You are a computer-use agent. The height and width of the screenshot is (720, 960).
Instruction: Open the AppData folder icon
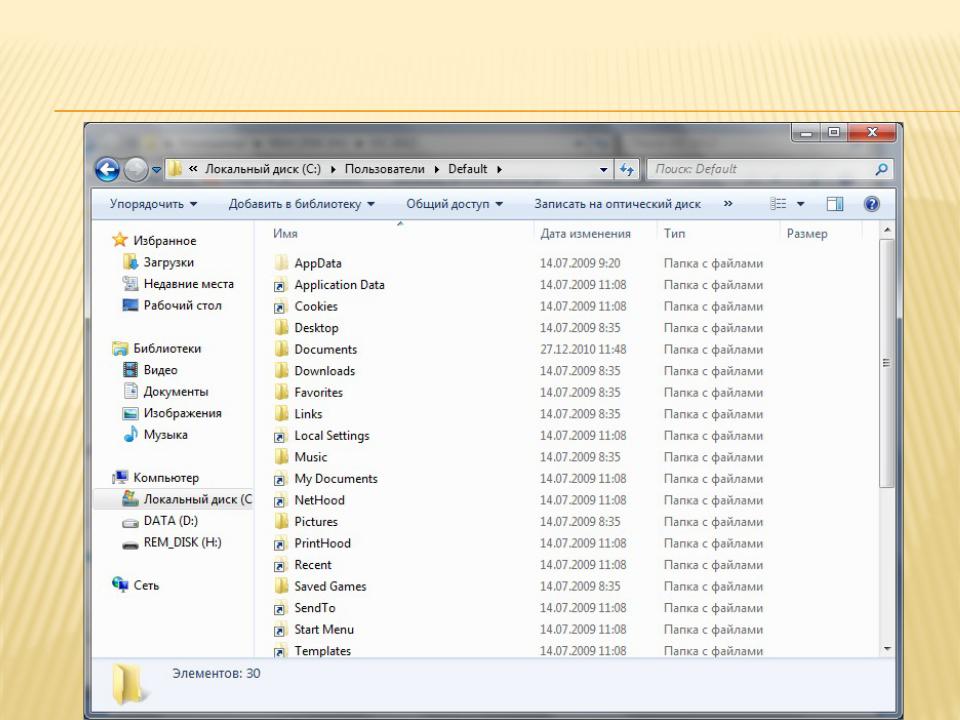pyautogui.click(x=281, y=263)
